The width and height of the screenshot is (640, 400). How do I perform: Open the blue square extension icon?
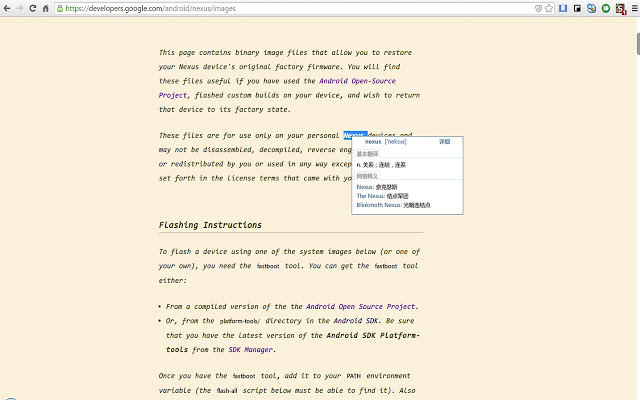pyautogui.click(x=563, y=8)
